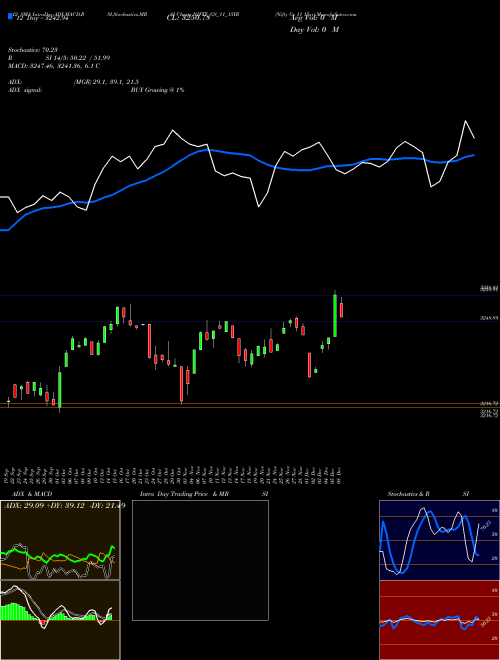Click the 3245.59 price level label
This screenshot has width=500, height=660.
pyautogui.click(x=489, y=318)
